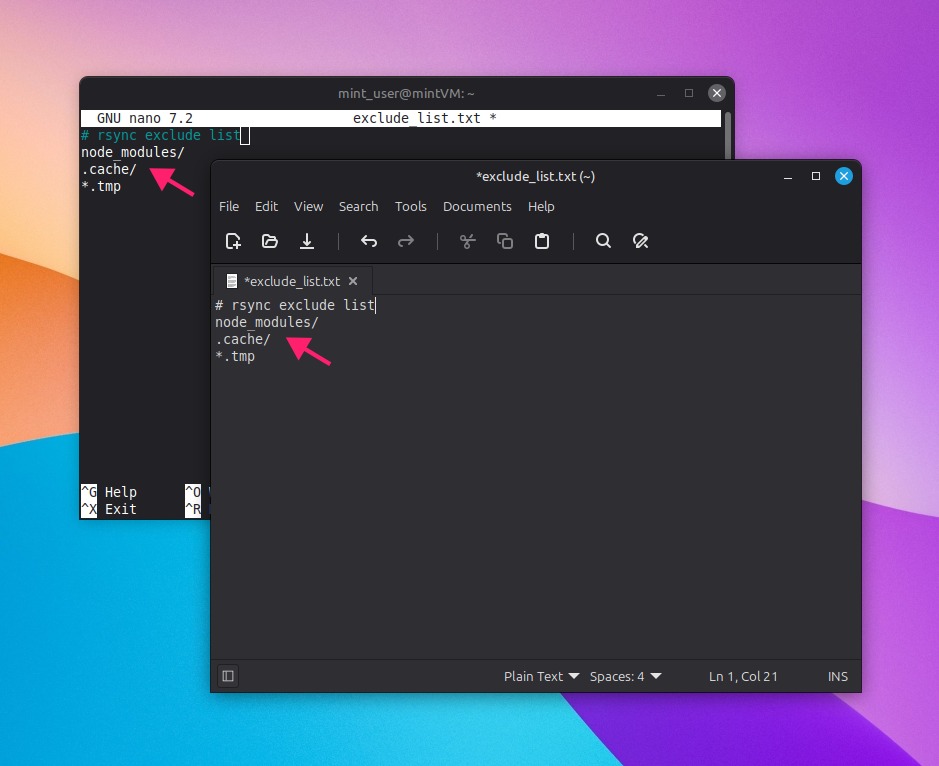Copy selection with the toolbar copy icon
Image resolution: width=939 pixels, height=766 pixels.
pos(505,241)
